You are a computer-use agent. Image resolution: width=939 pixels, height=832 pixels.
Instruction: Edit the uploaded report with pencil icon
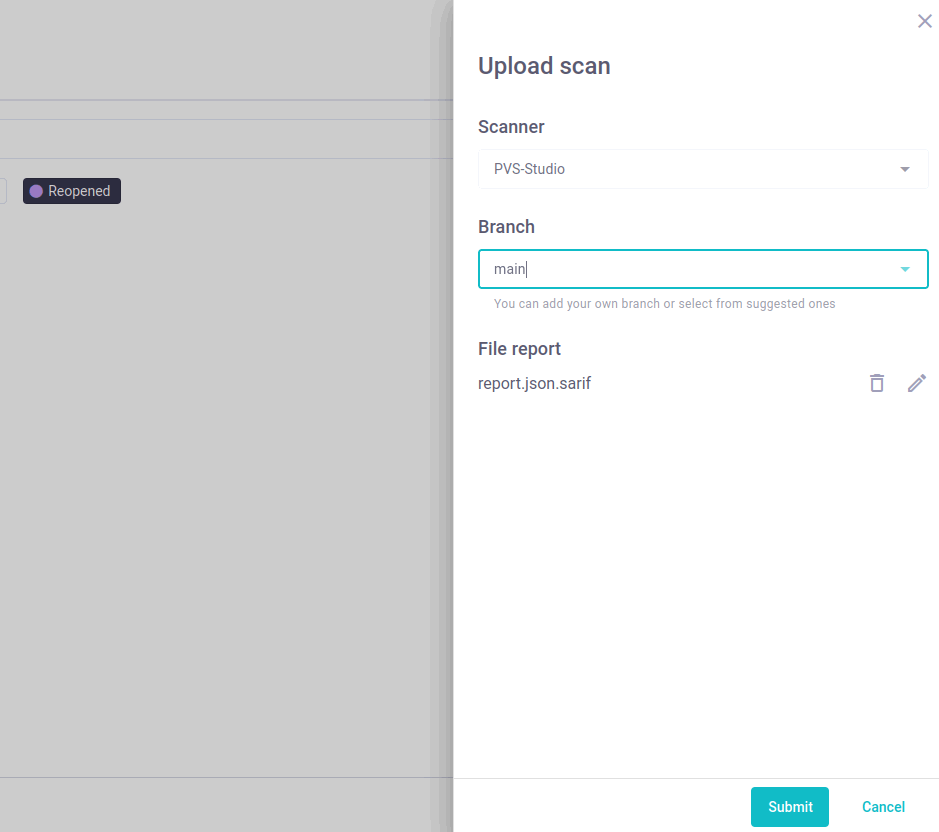916,383
